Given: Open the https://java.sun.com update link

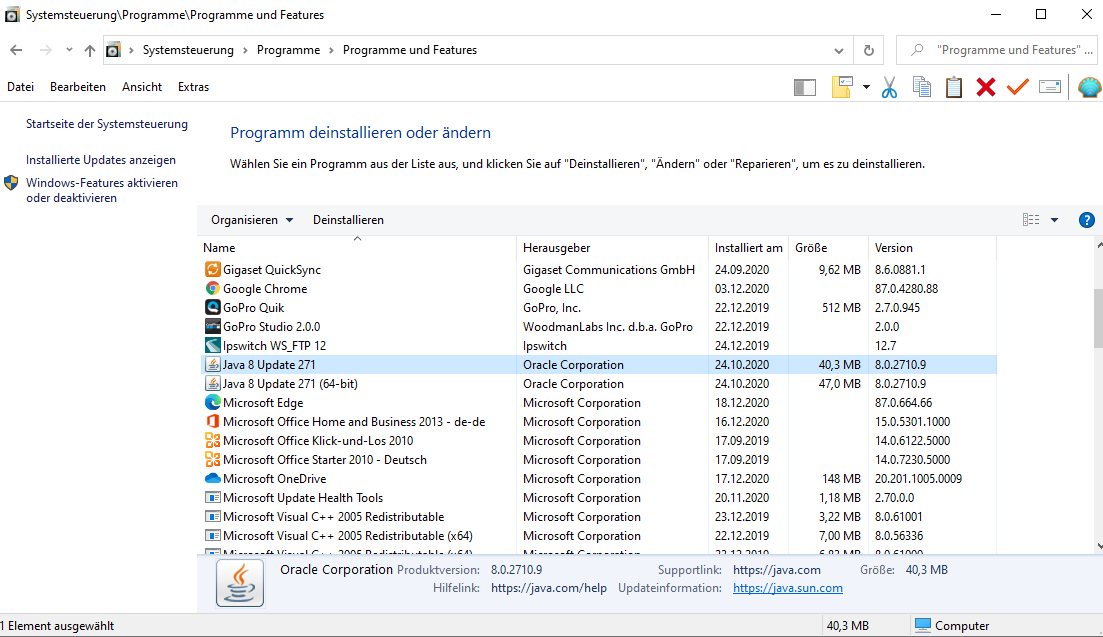Looking at the screenshot, I should (x=787, y=588).
